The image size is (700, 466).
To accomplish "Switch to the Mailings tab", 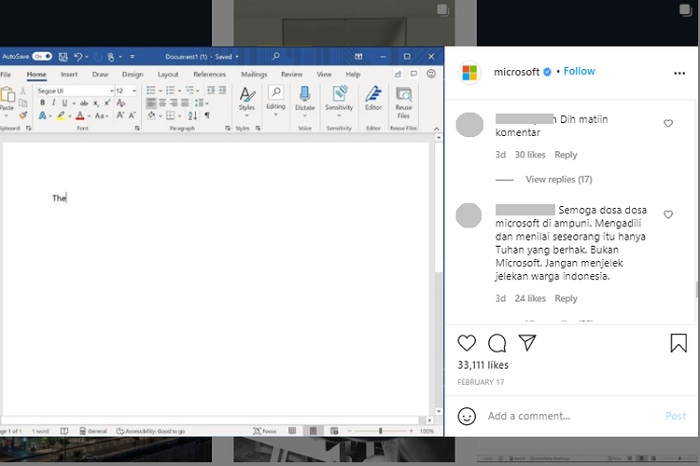I will click(x=254, y=75).
